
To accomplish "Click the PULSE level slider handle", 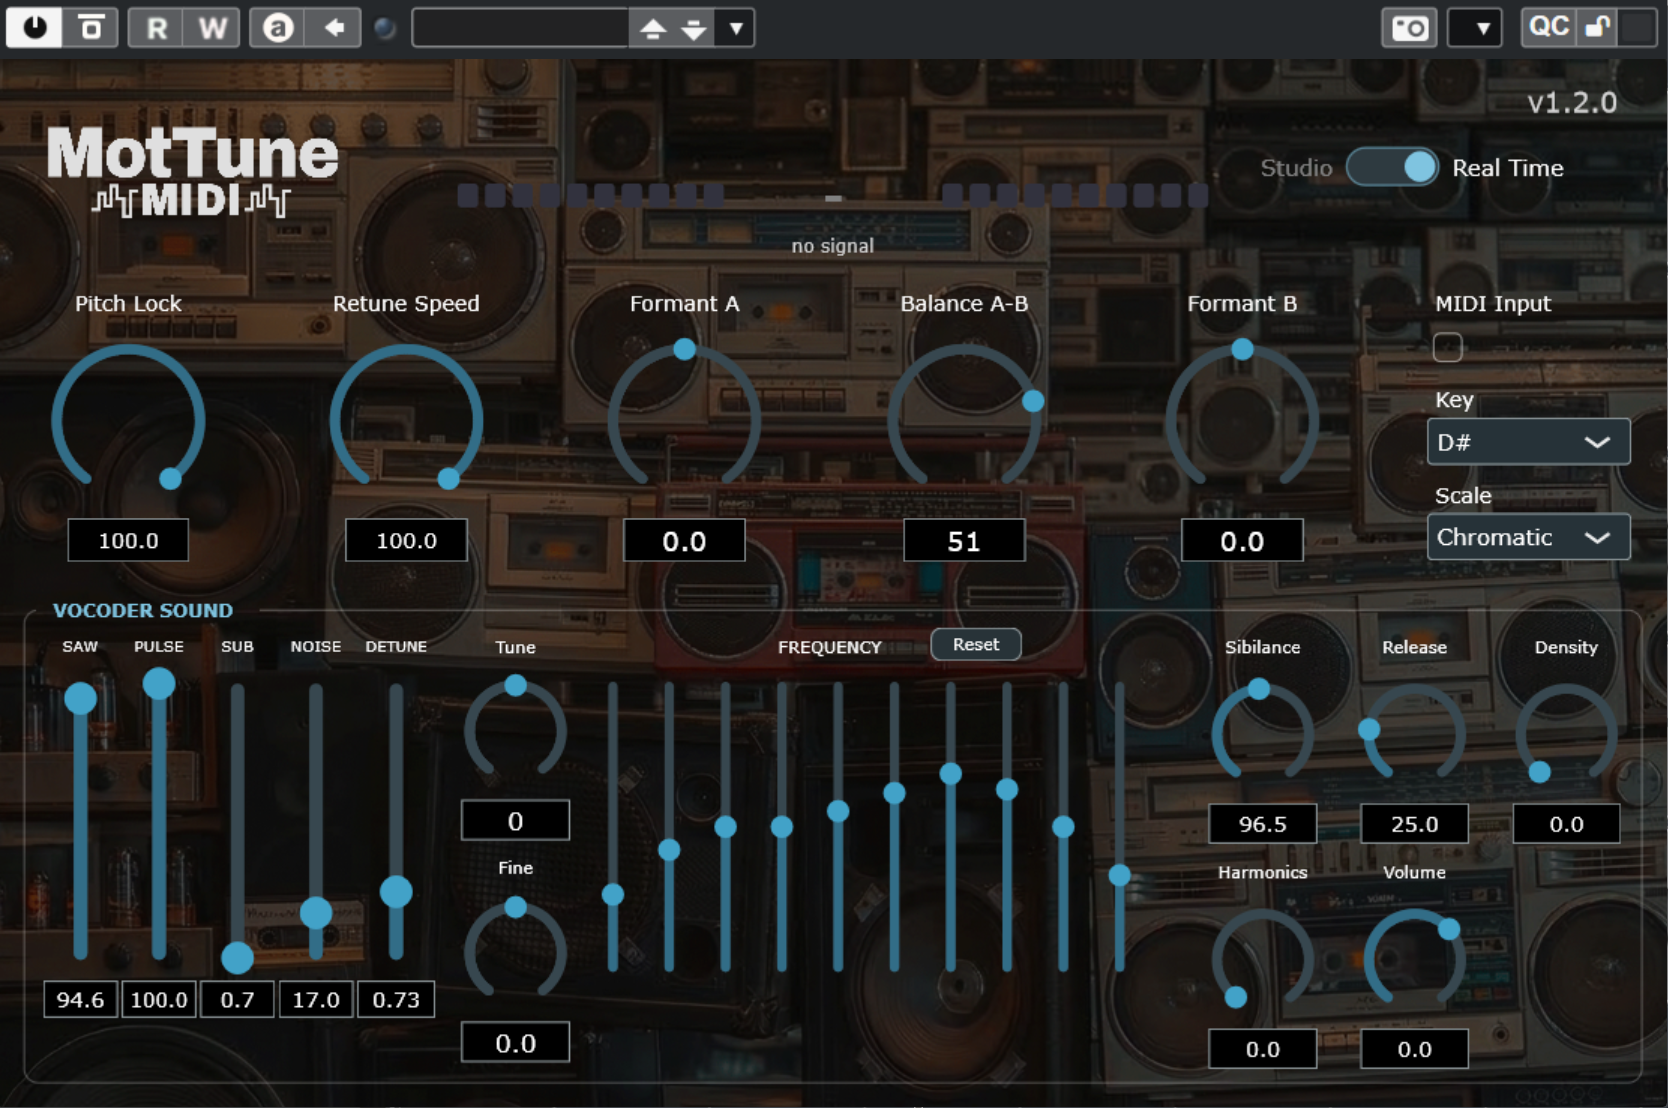I will [159, 683].
